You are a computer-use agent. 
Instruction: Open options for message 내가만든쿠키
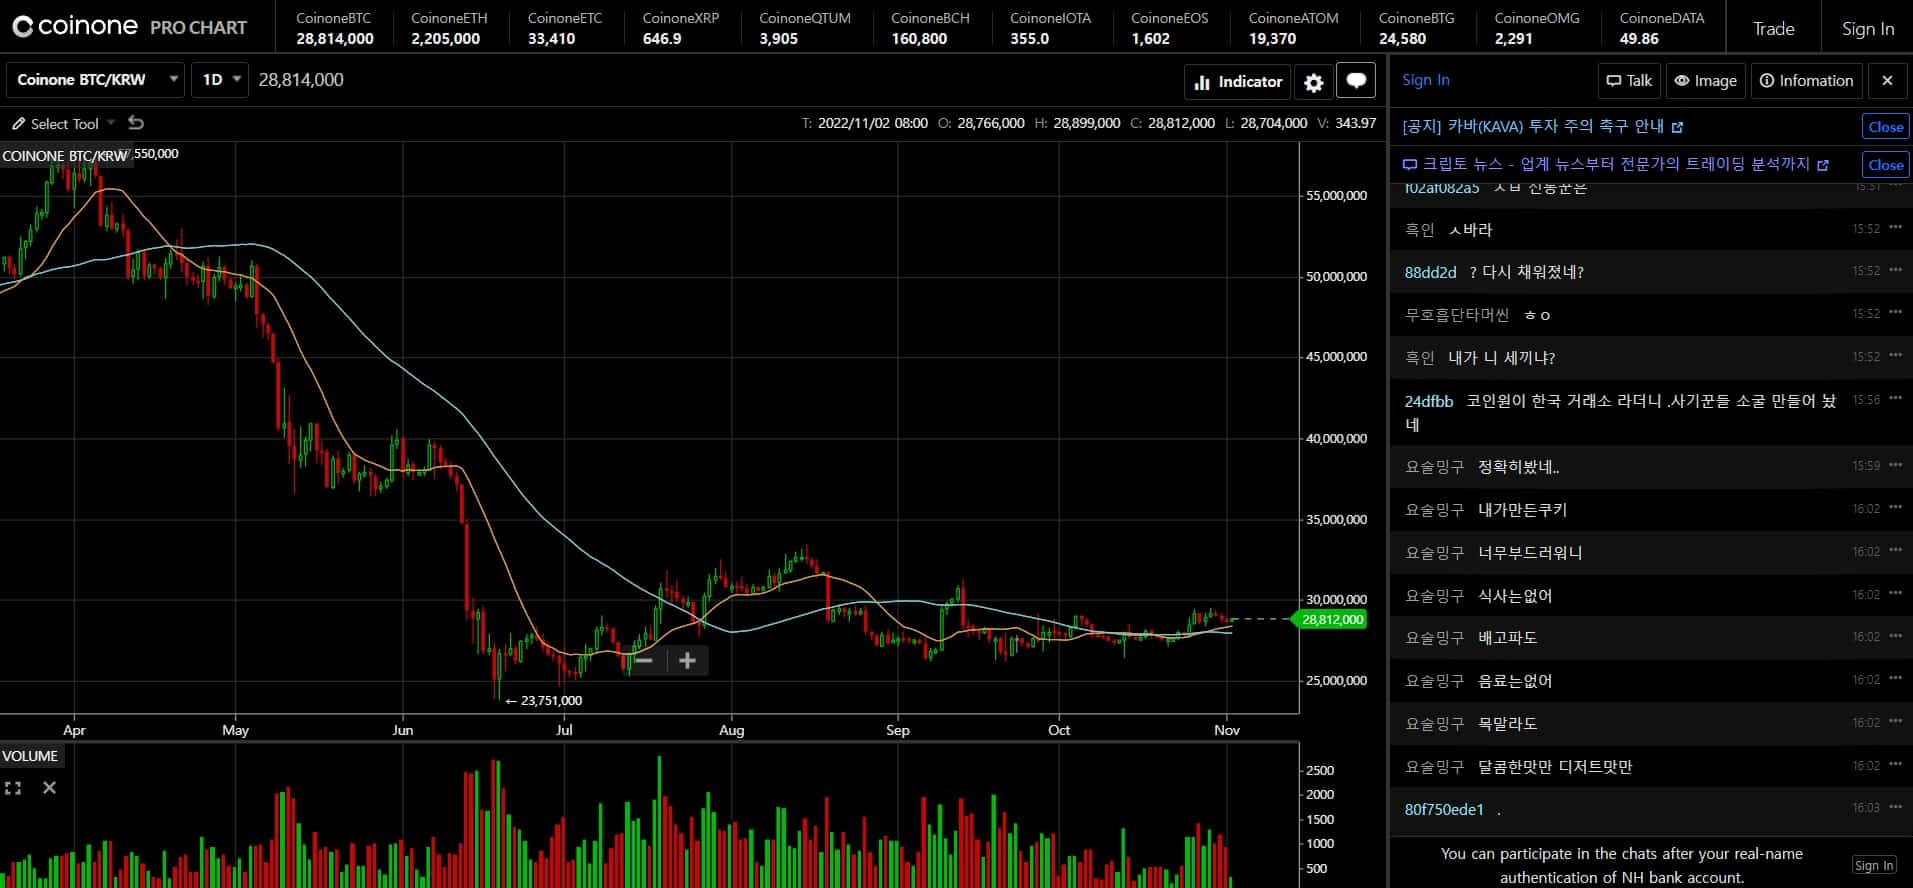pos(1895,507)
